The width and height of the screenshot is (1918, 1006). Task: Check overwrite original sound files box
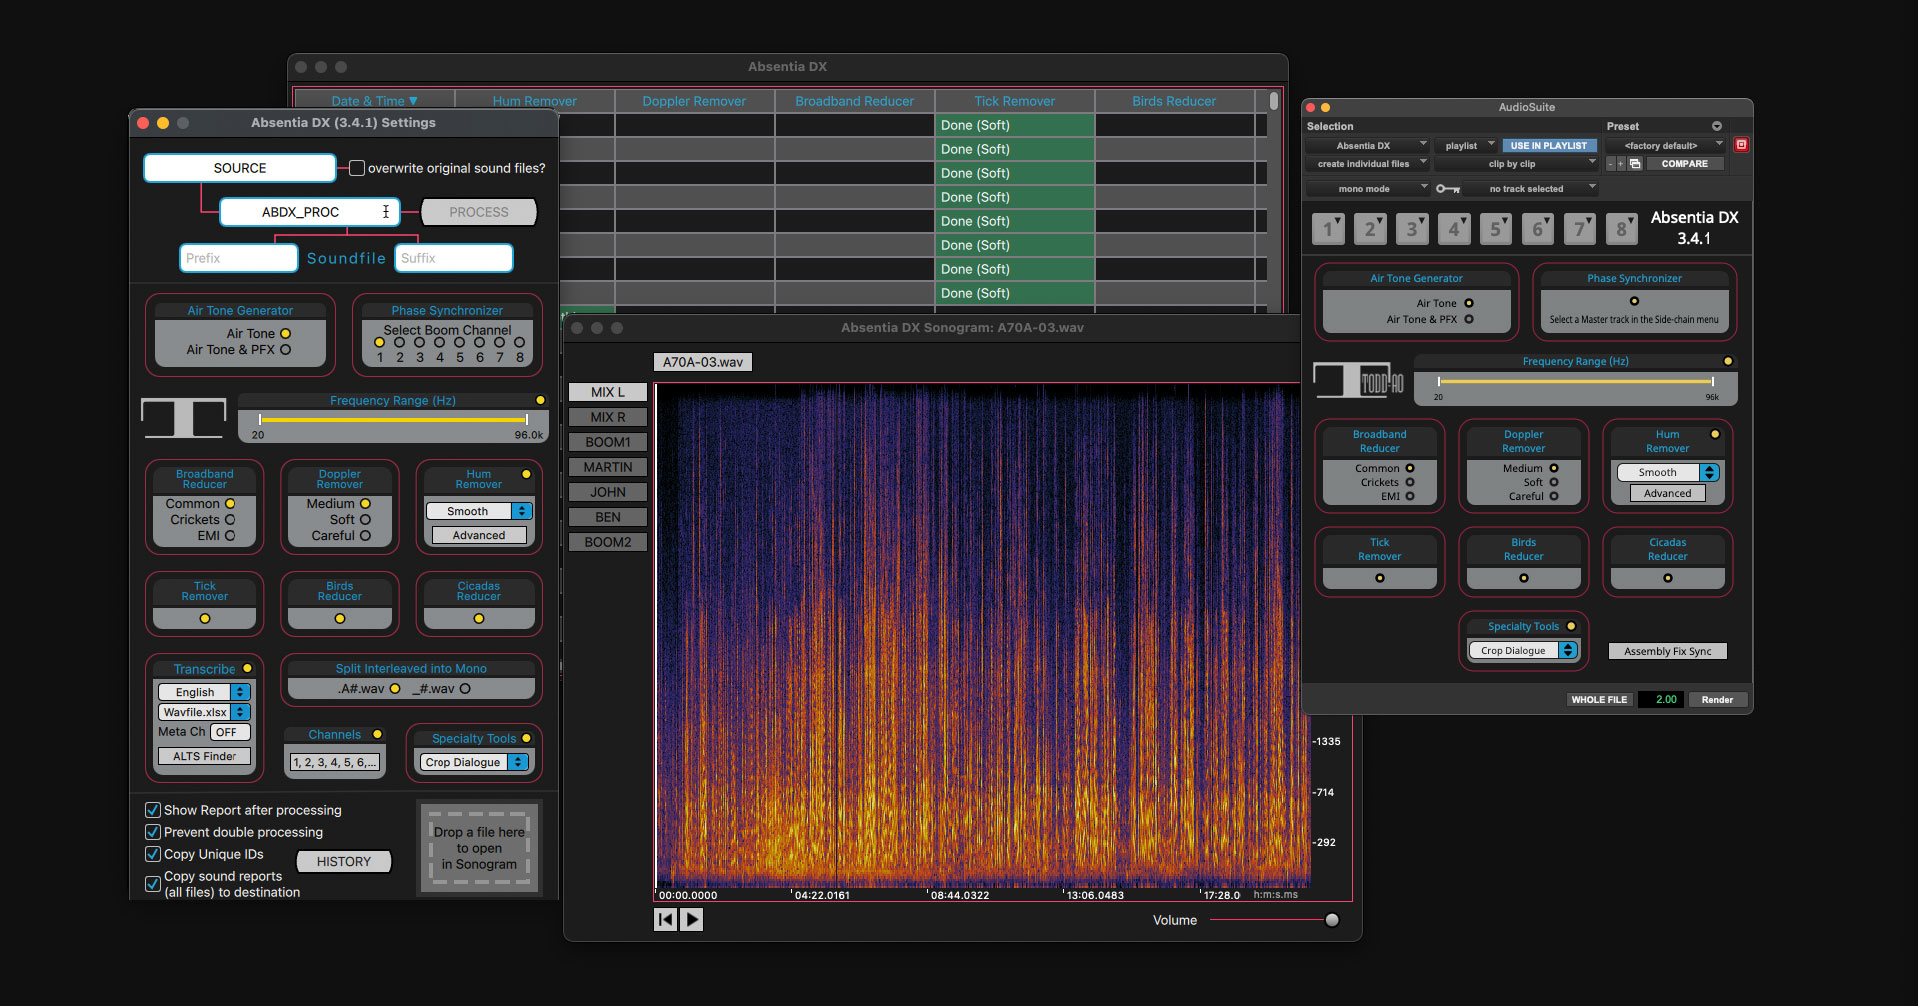(357, 168)
